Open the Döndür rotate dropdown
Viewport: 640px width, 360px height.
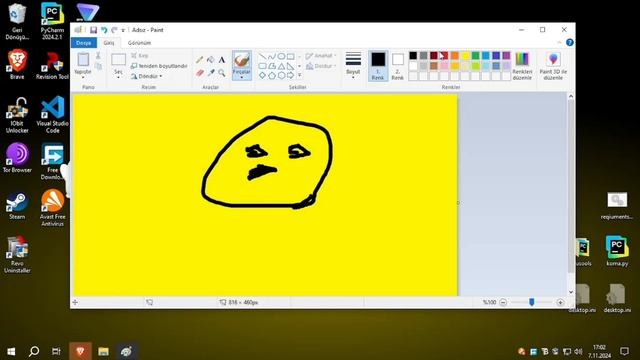tap(147, 76)
